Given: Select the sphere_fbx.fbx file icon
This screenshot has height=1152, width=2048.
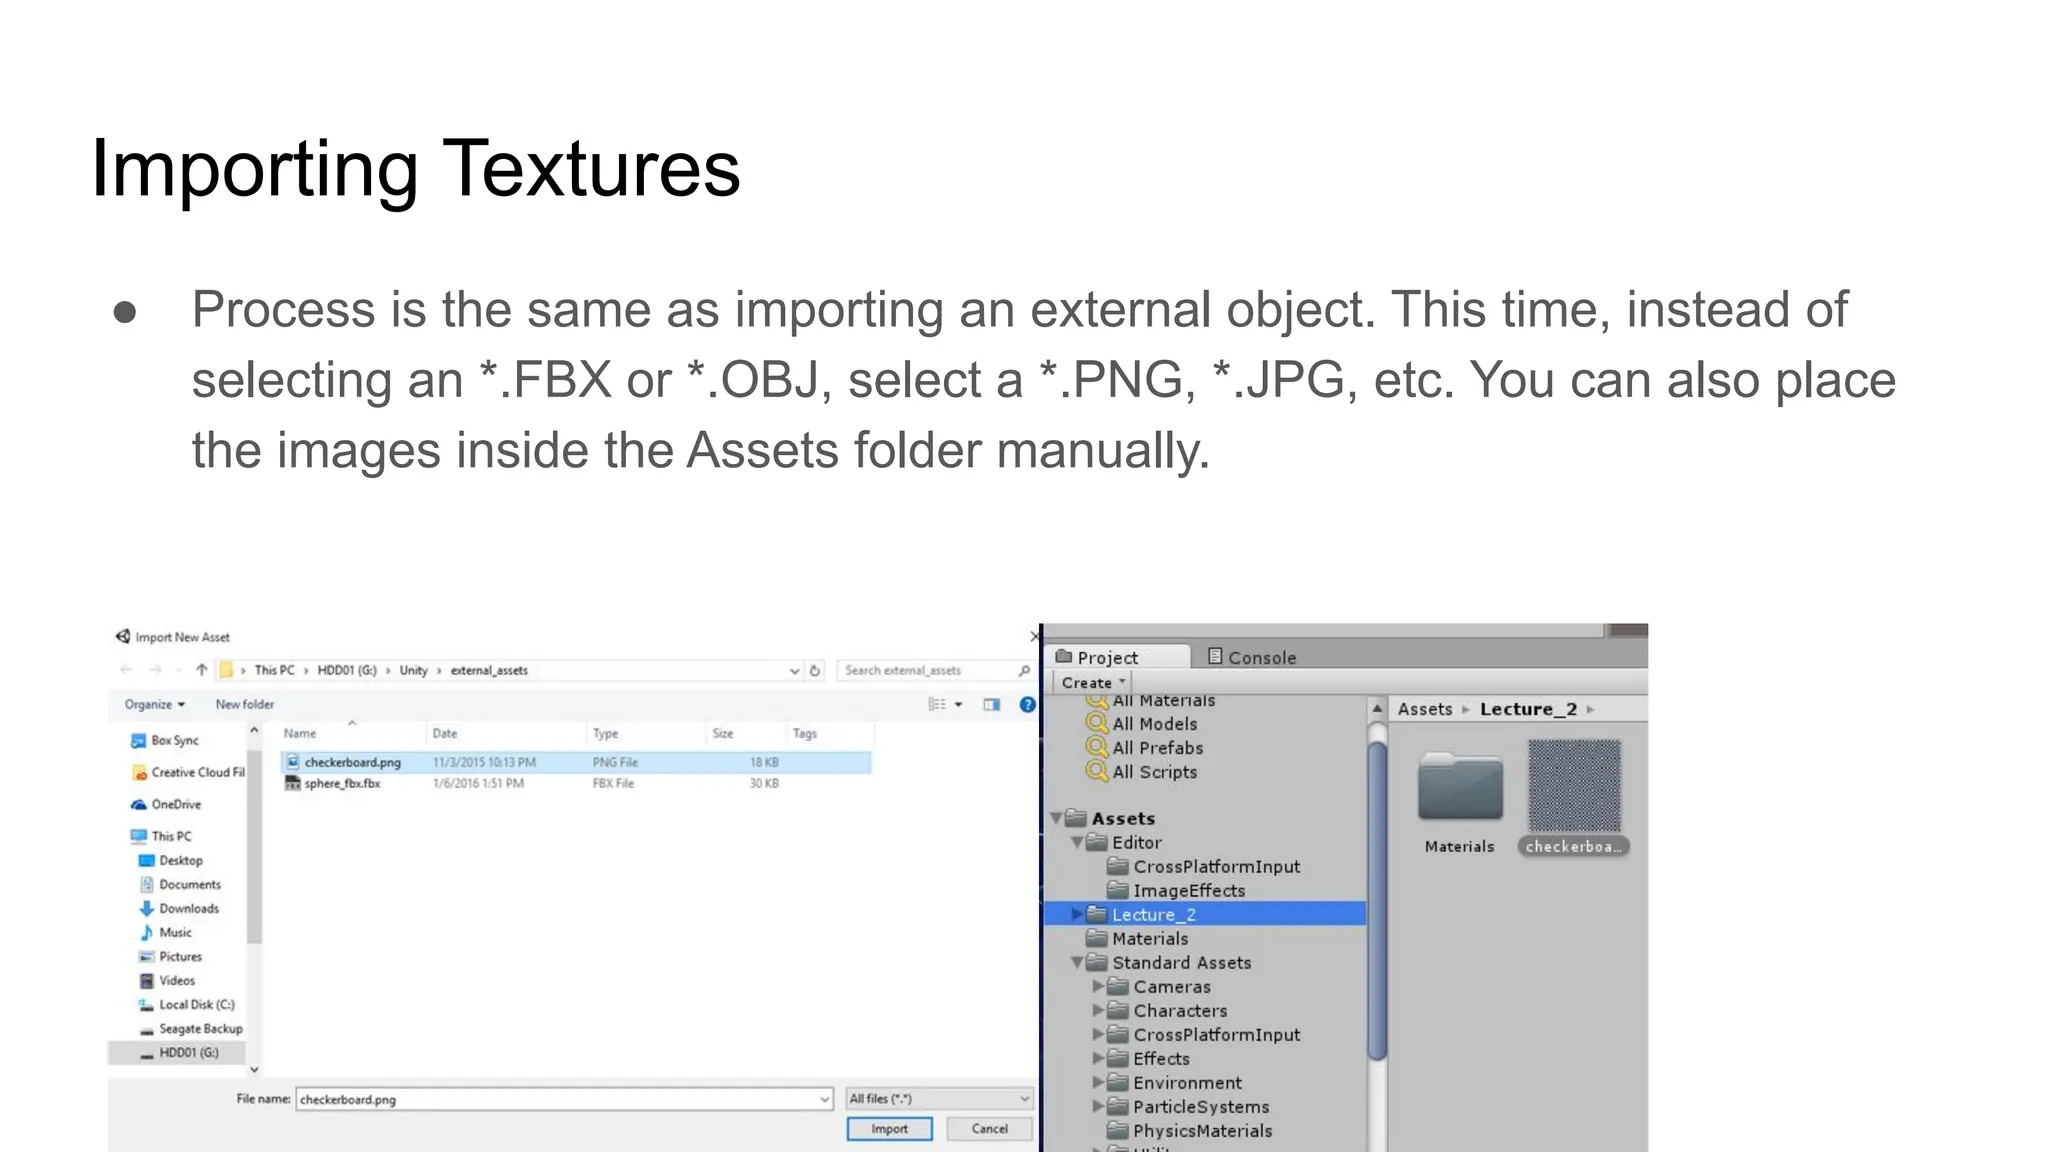Looking at the screenshot, I should [x=292, y=784].
